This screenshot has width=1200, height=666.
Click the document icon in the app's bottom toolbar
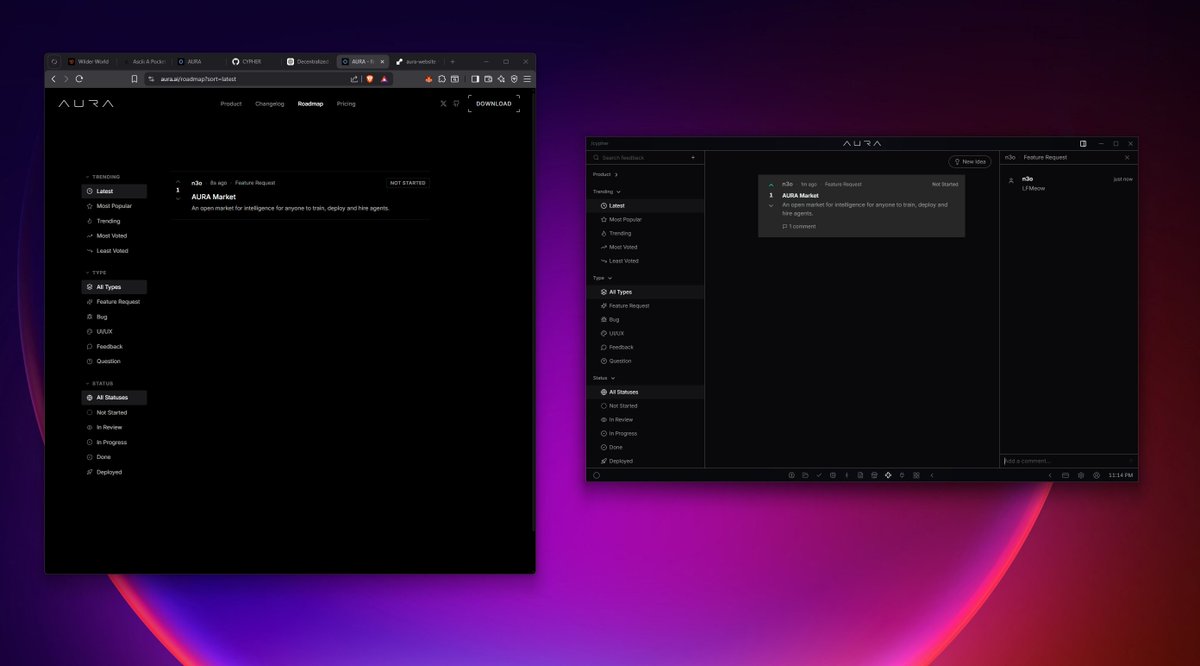[860, 475]
